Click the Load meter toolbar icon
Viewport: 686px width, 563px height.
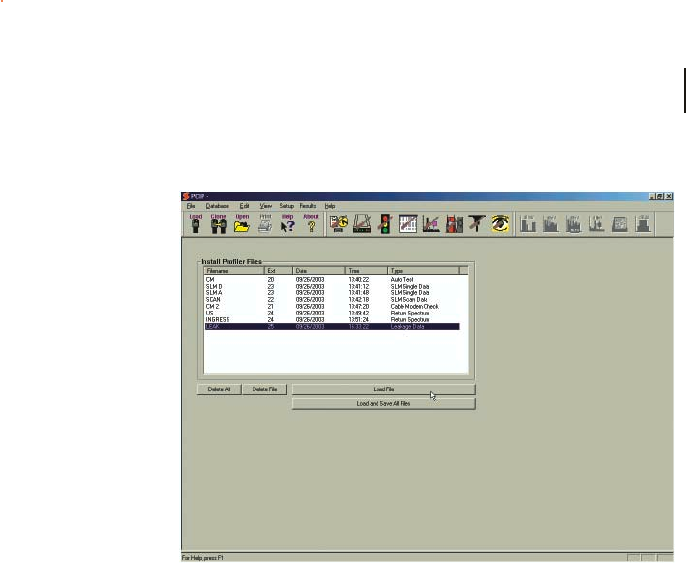tap(196, 224)
